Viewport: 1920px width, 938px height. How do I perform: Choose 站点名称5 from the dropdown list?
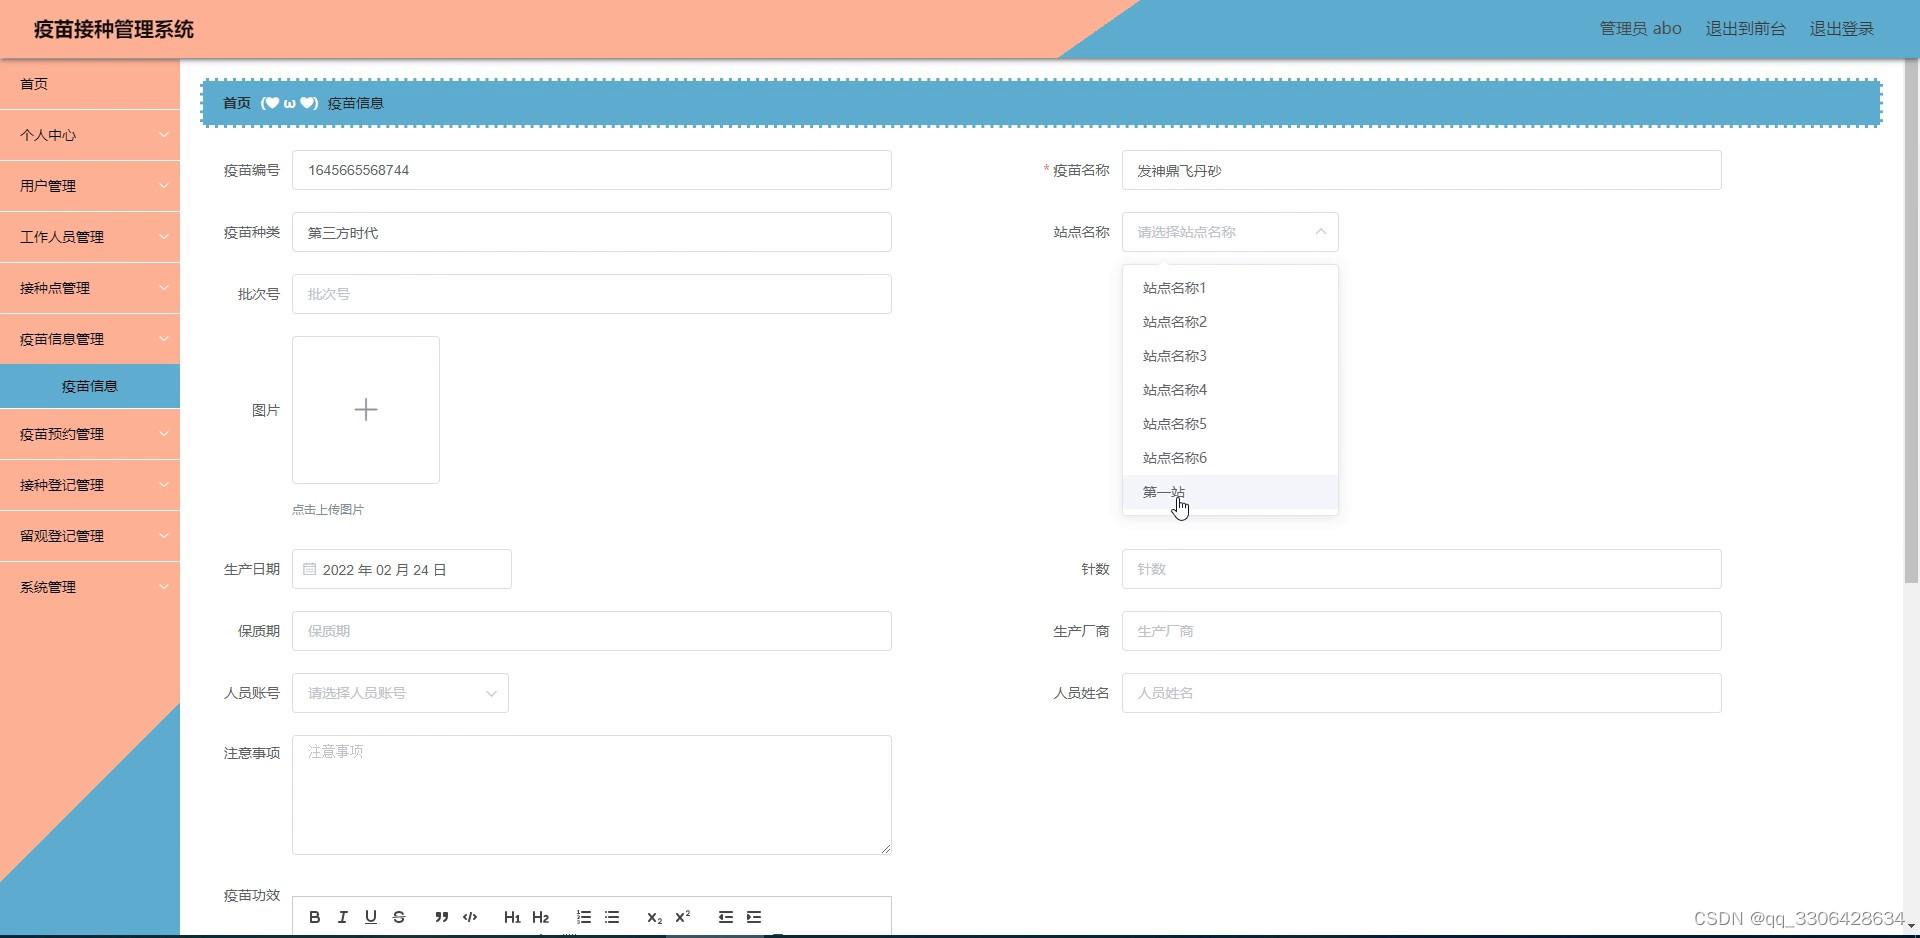tap(1230, 424)
